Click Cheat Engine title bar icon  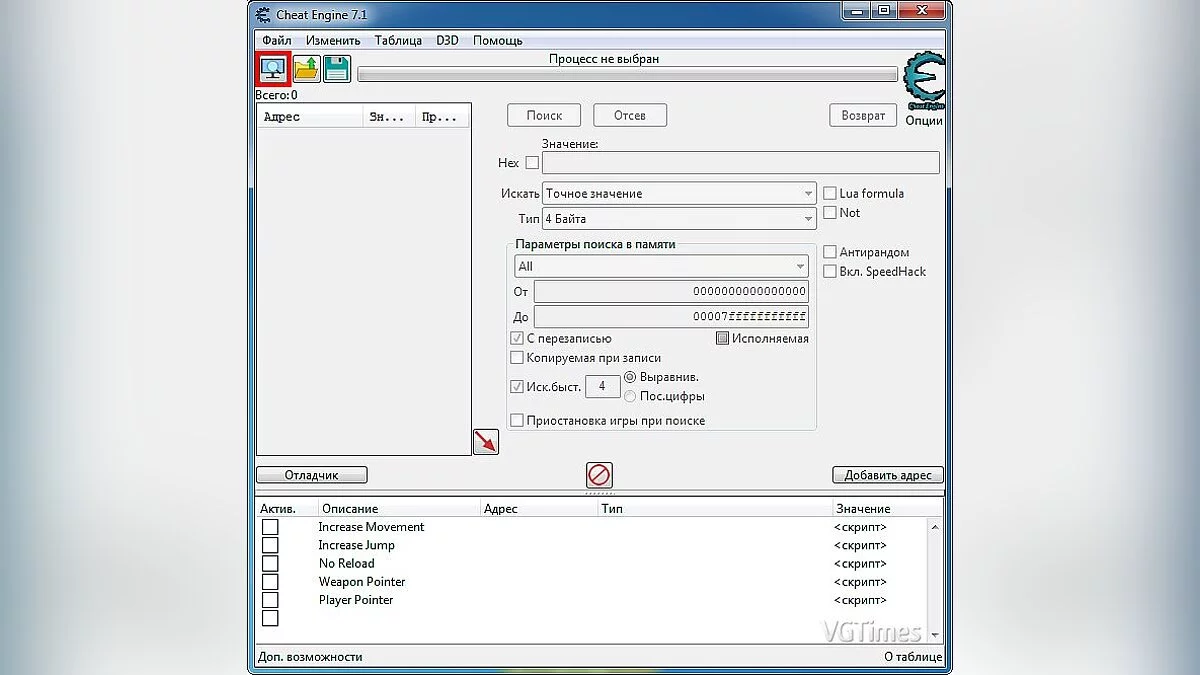(x=263, y=14)
